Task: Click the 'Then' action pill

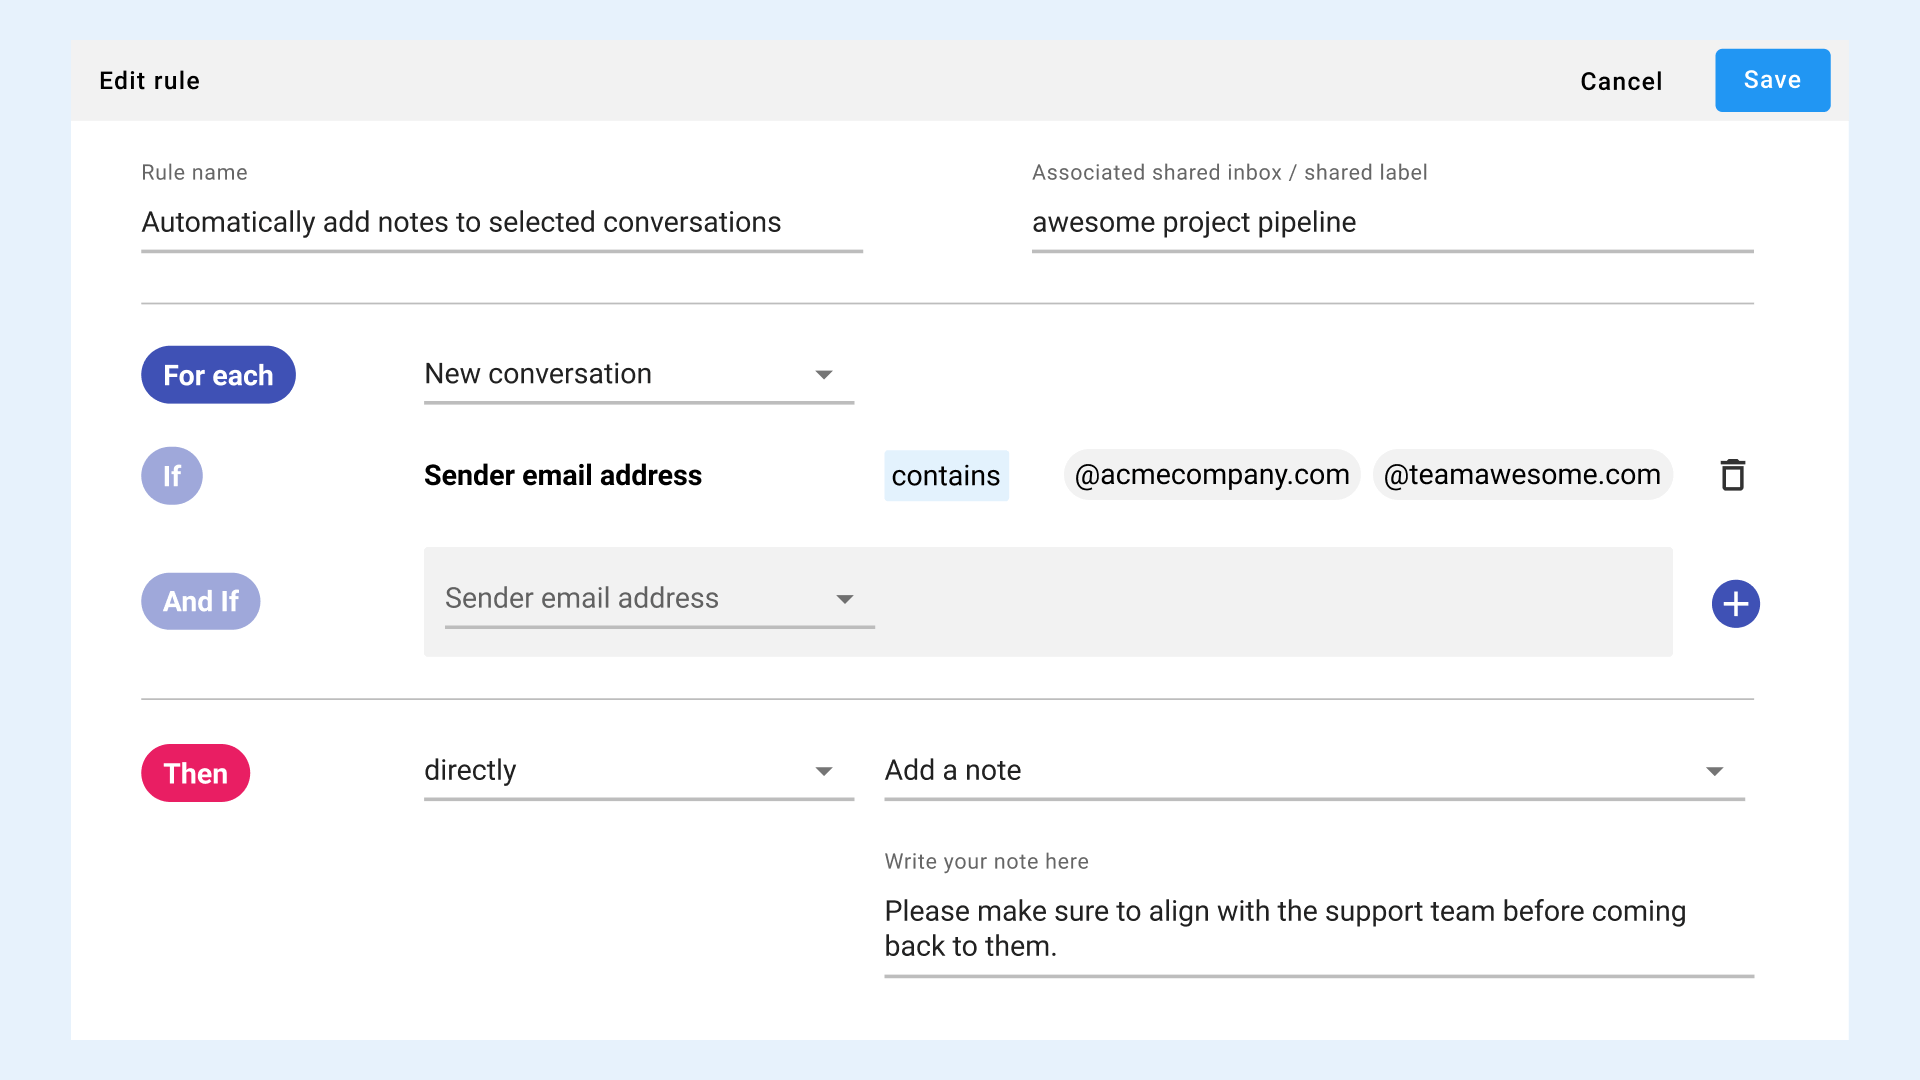Action: 195,772
